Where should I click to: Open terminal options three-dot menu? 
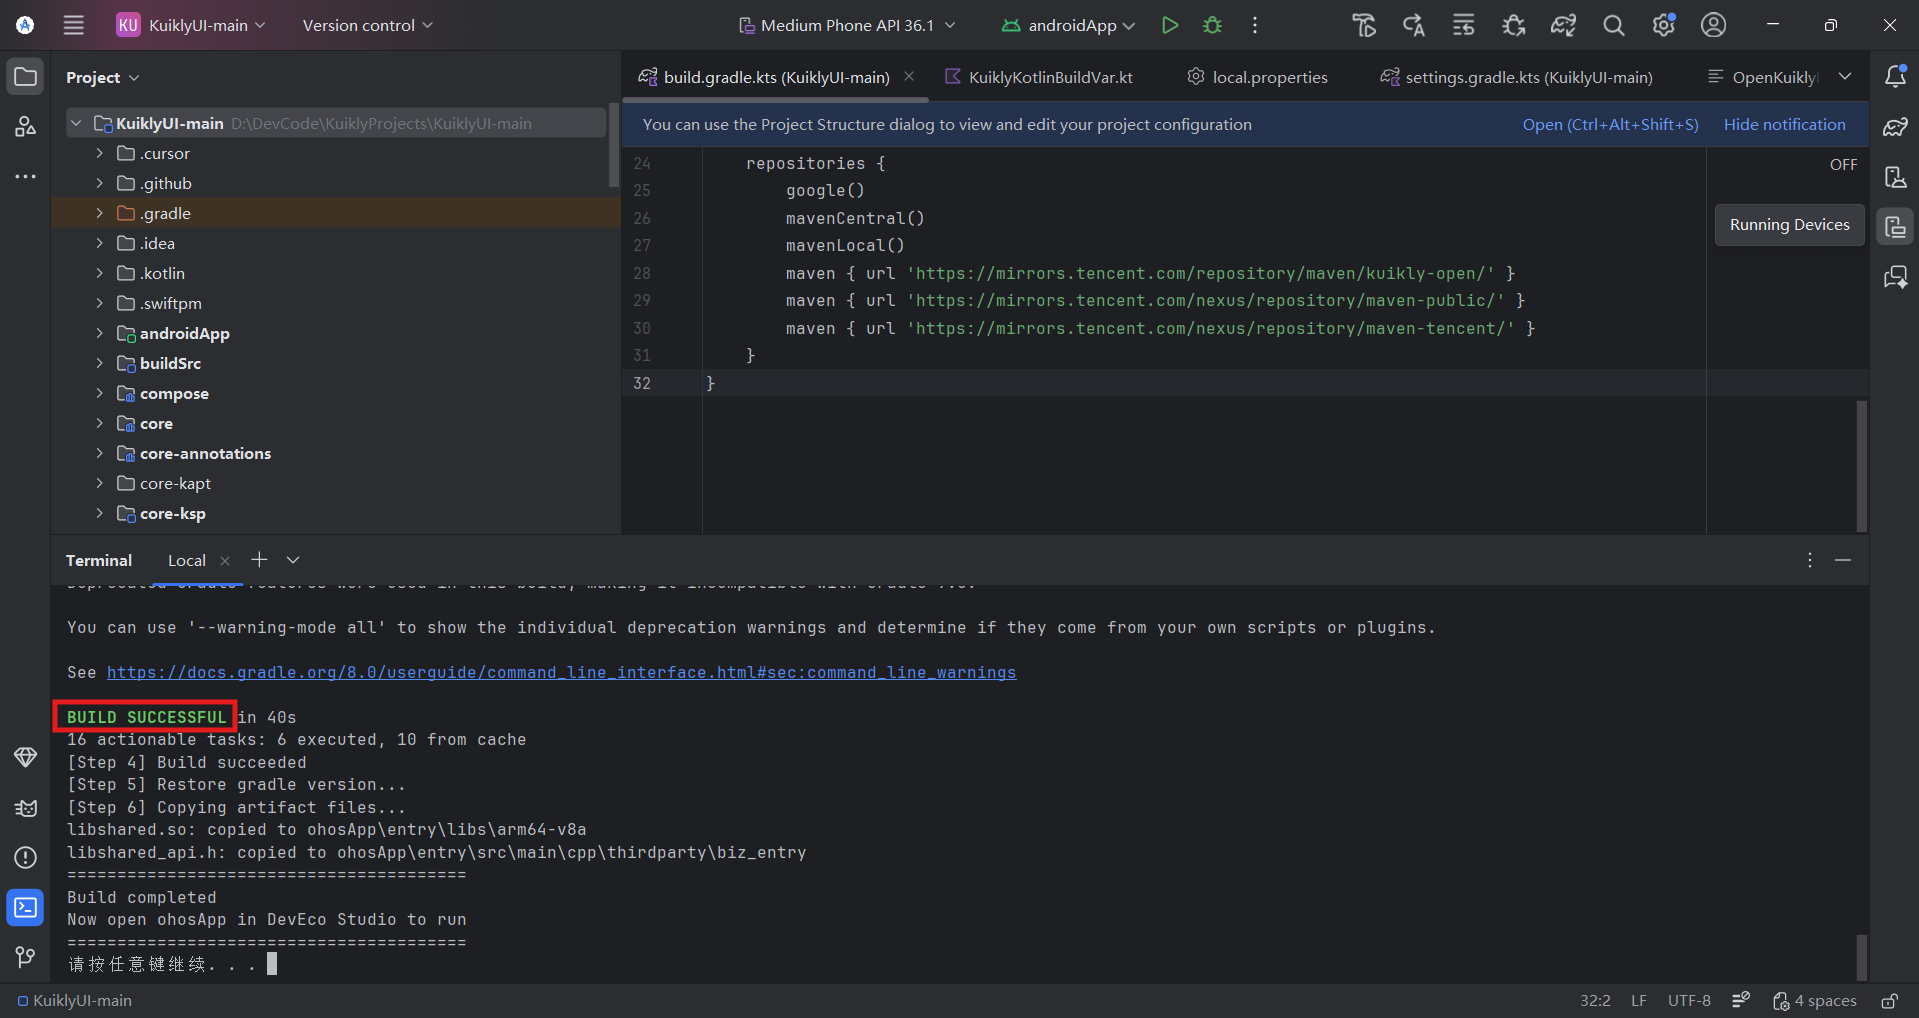coord(1809,560)
